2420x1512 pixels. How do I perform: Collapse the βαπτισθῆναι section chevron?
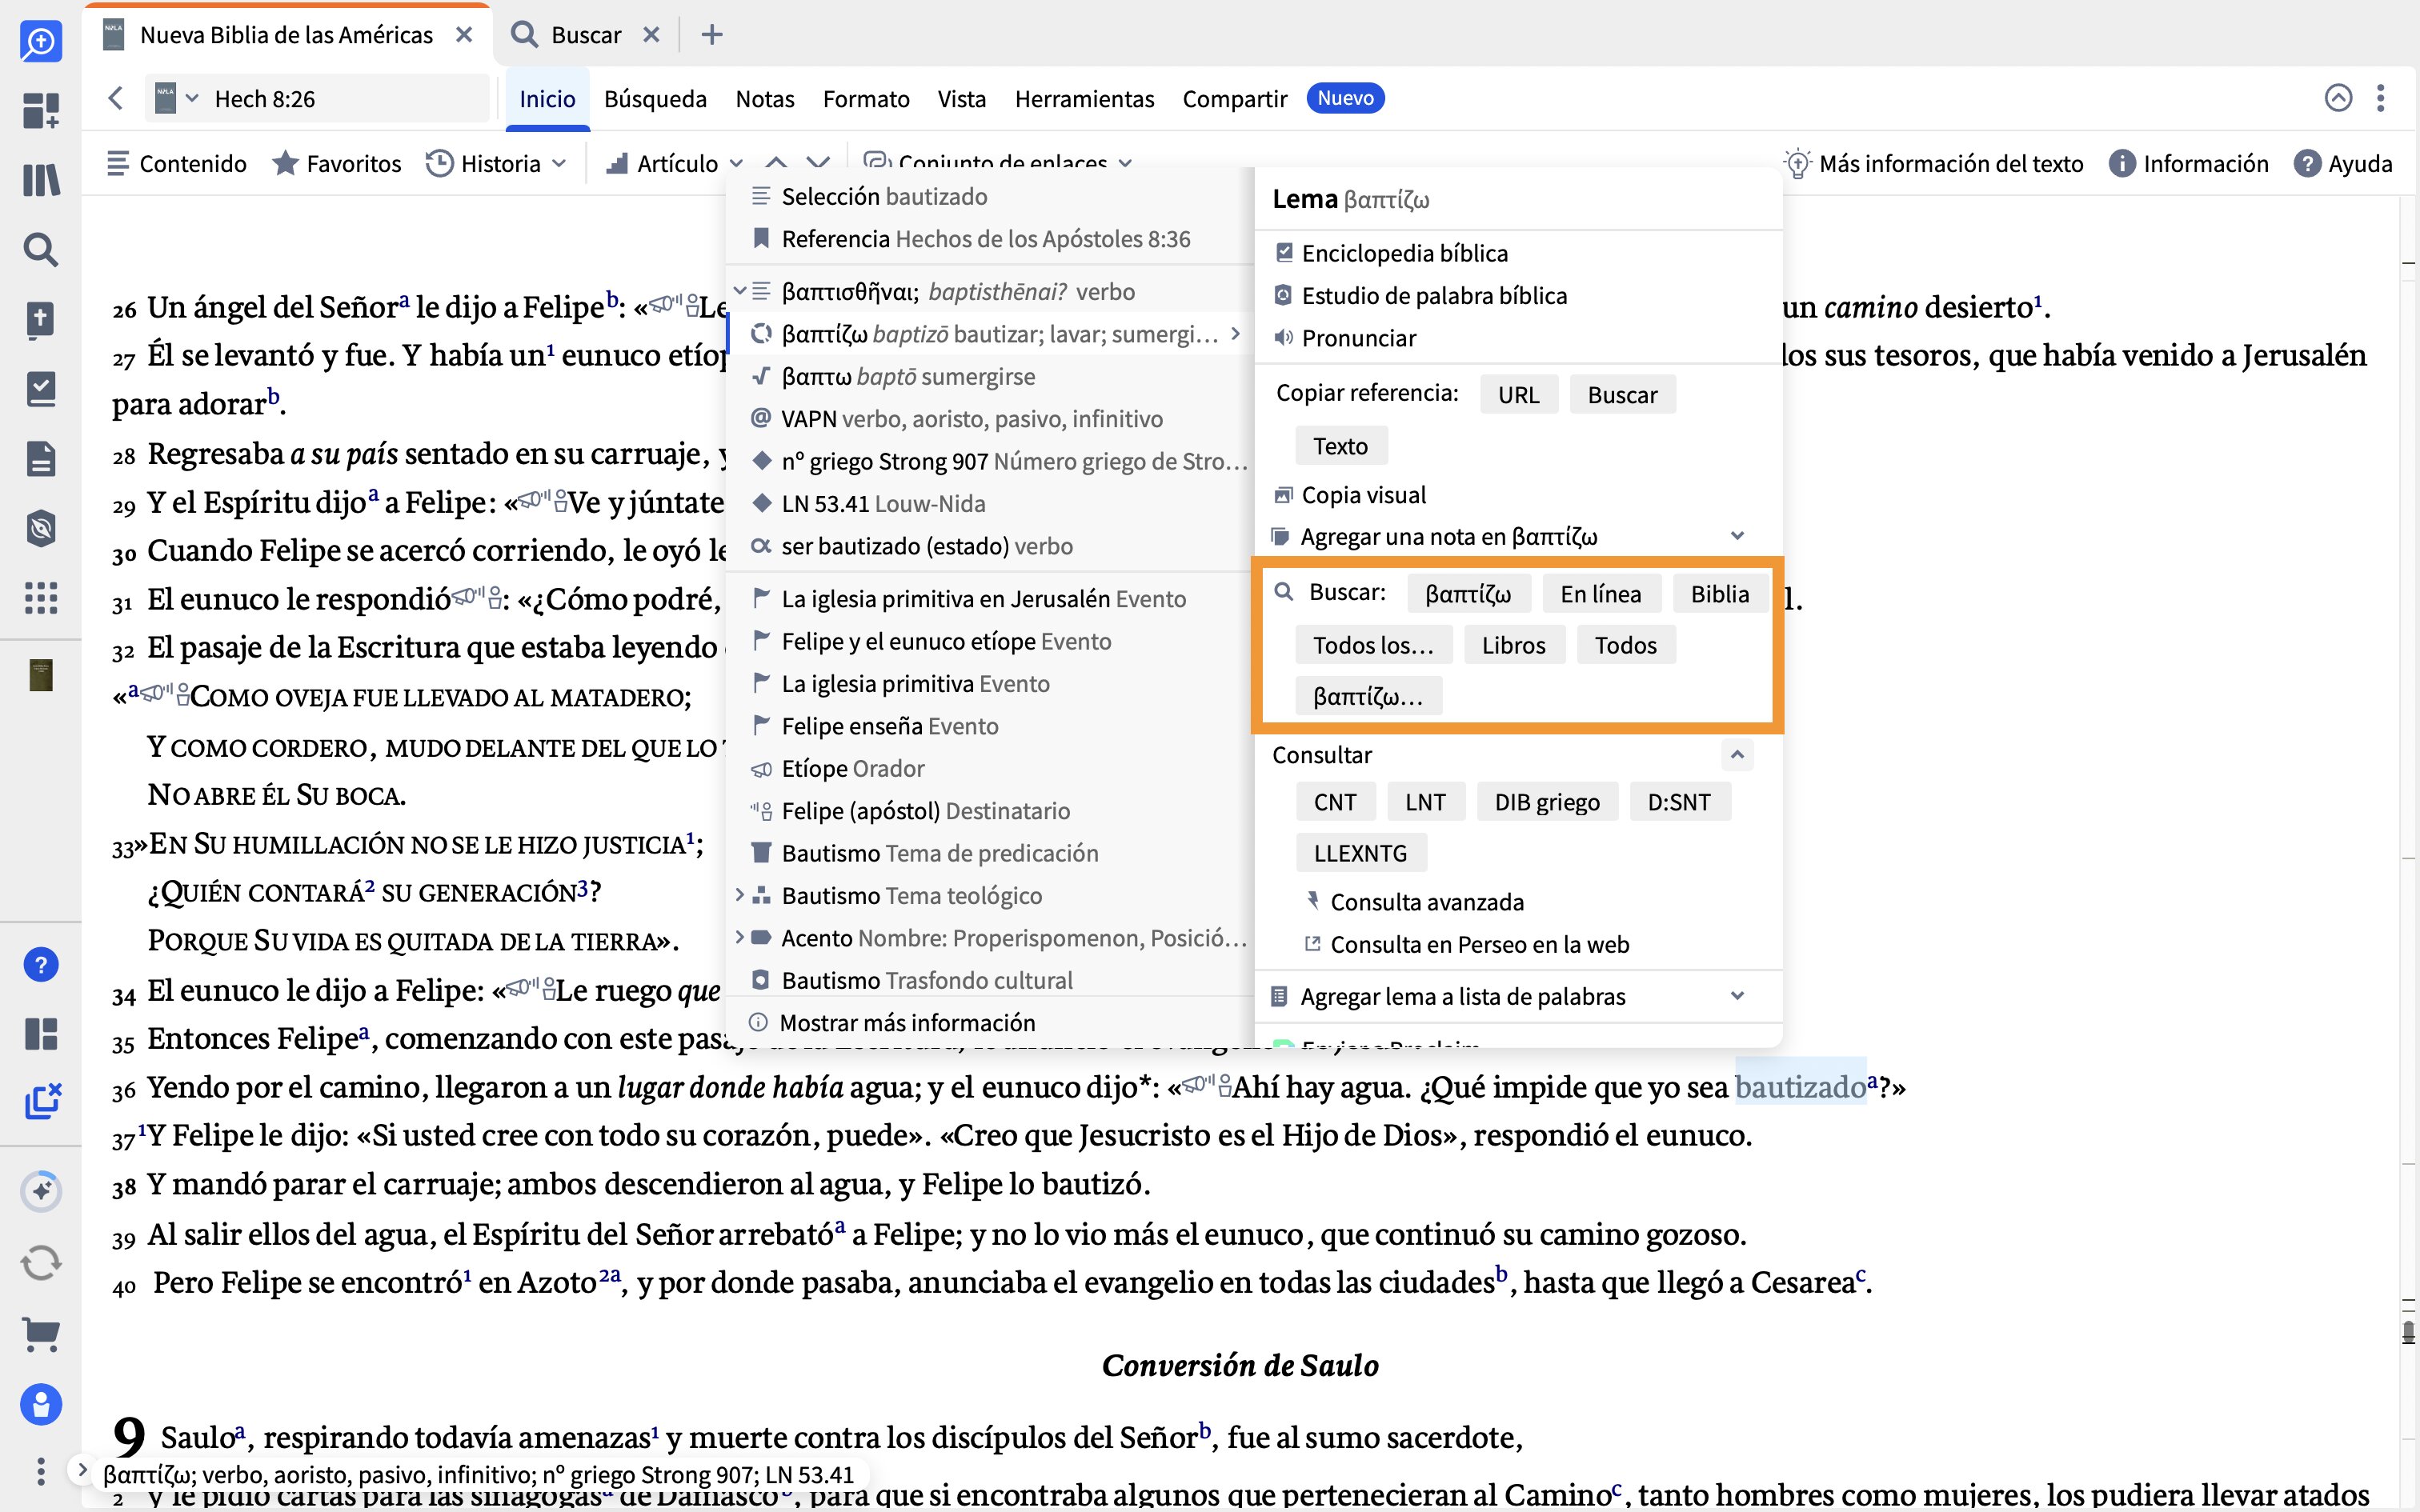point(740,291)
